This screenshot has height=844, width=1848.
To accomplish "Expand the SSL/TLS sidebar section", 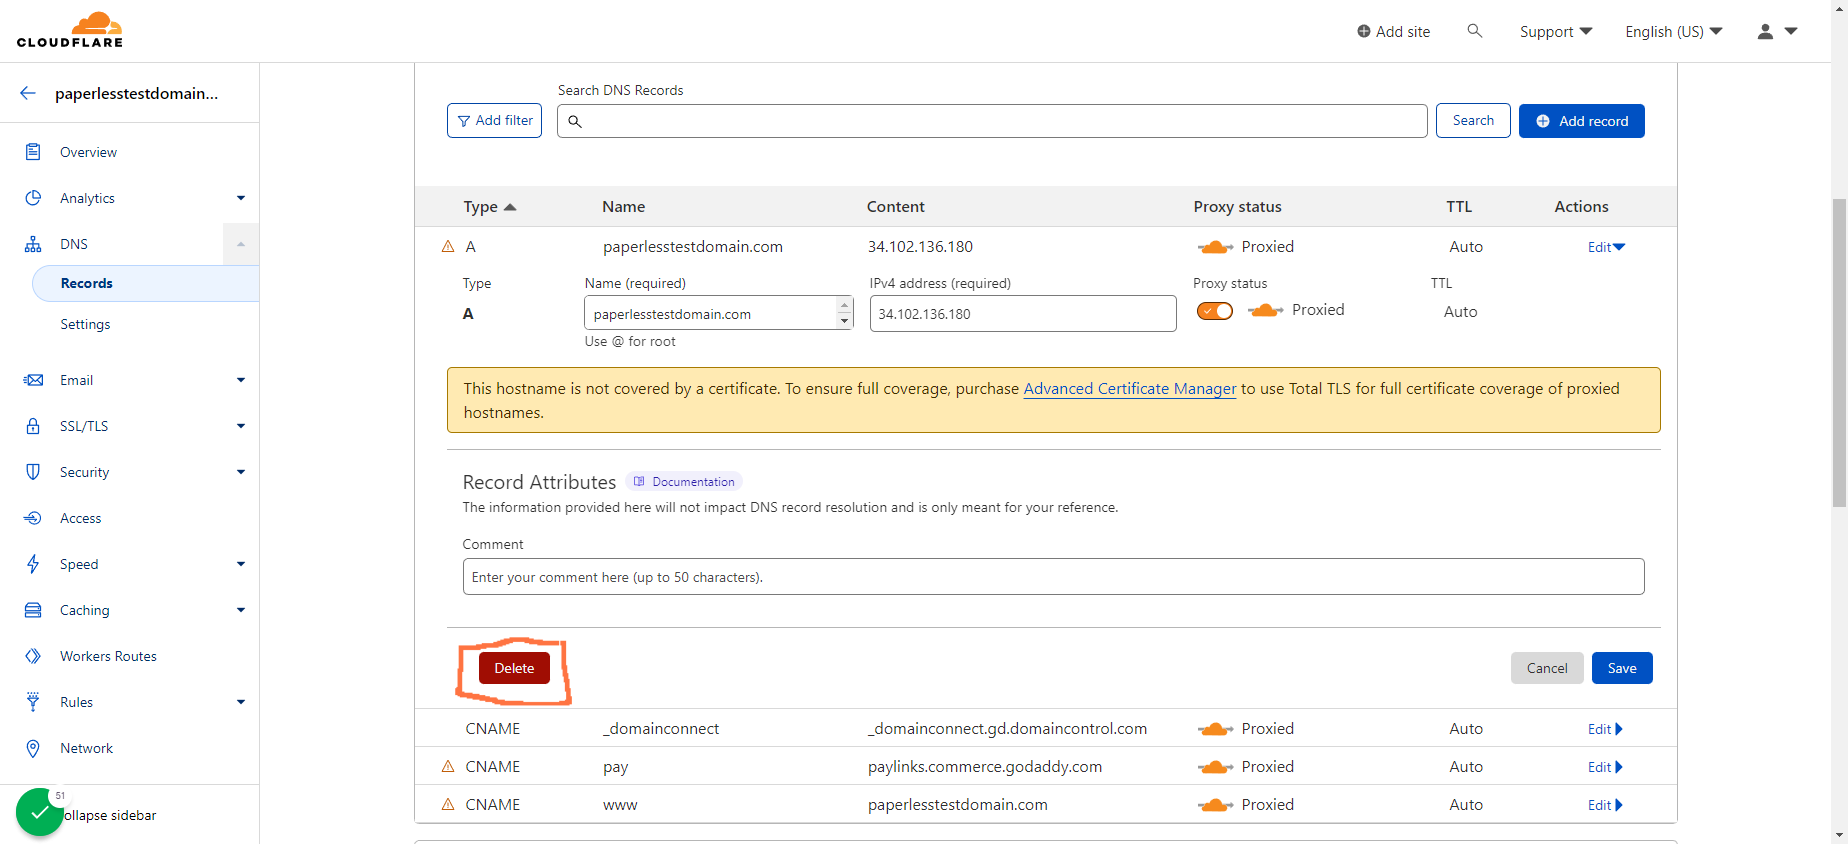I will pyautogui.click(x=241, y=426).
